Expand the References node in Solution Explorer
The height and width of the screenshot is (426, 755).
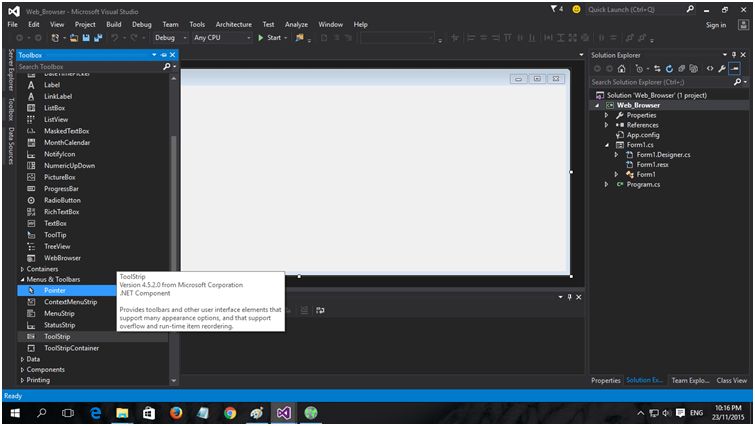[606, 125]
